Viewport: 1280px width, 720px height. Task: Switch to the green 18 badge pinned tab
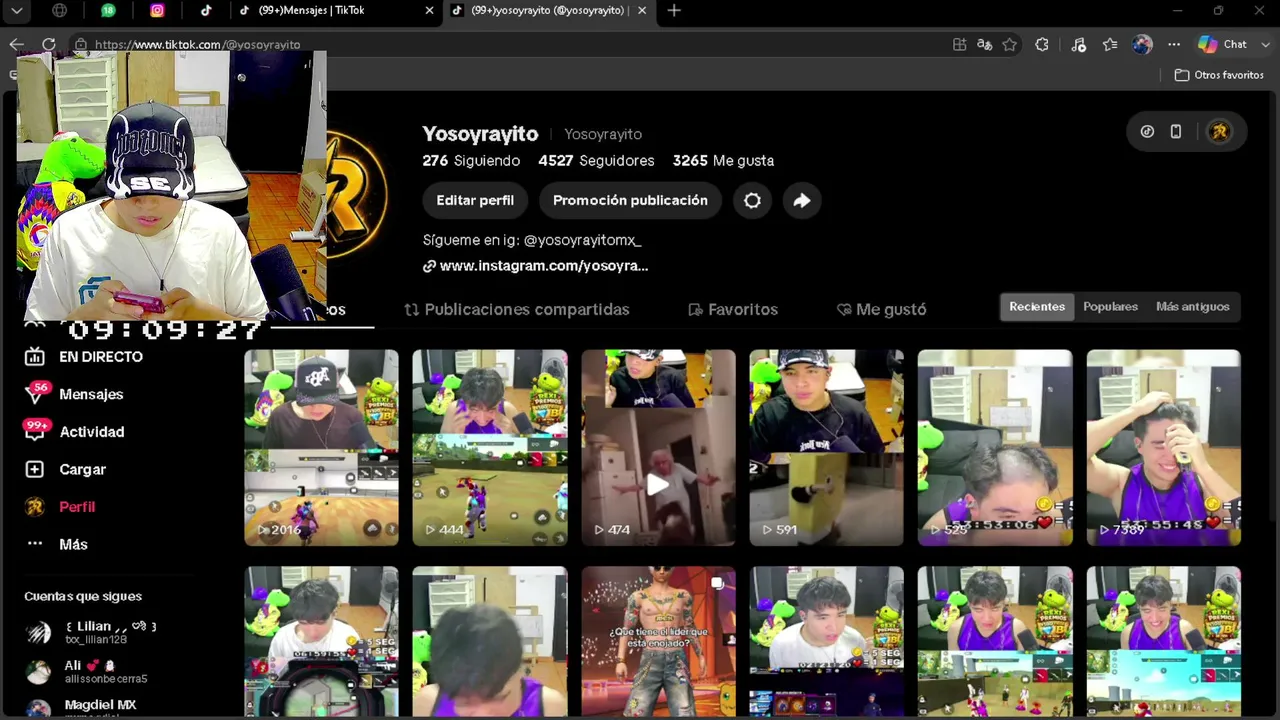pos(108,11)
